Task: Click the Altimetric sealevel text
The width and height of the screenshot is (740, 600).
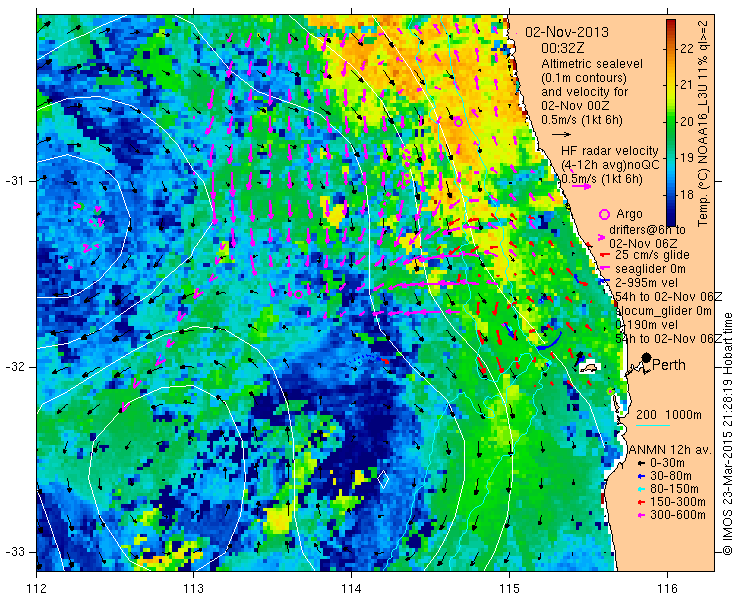Action: pos(592,64)
